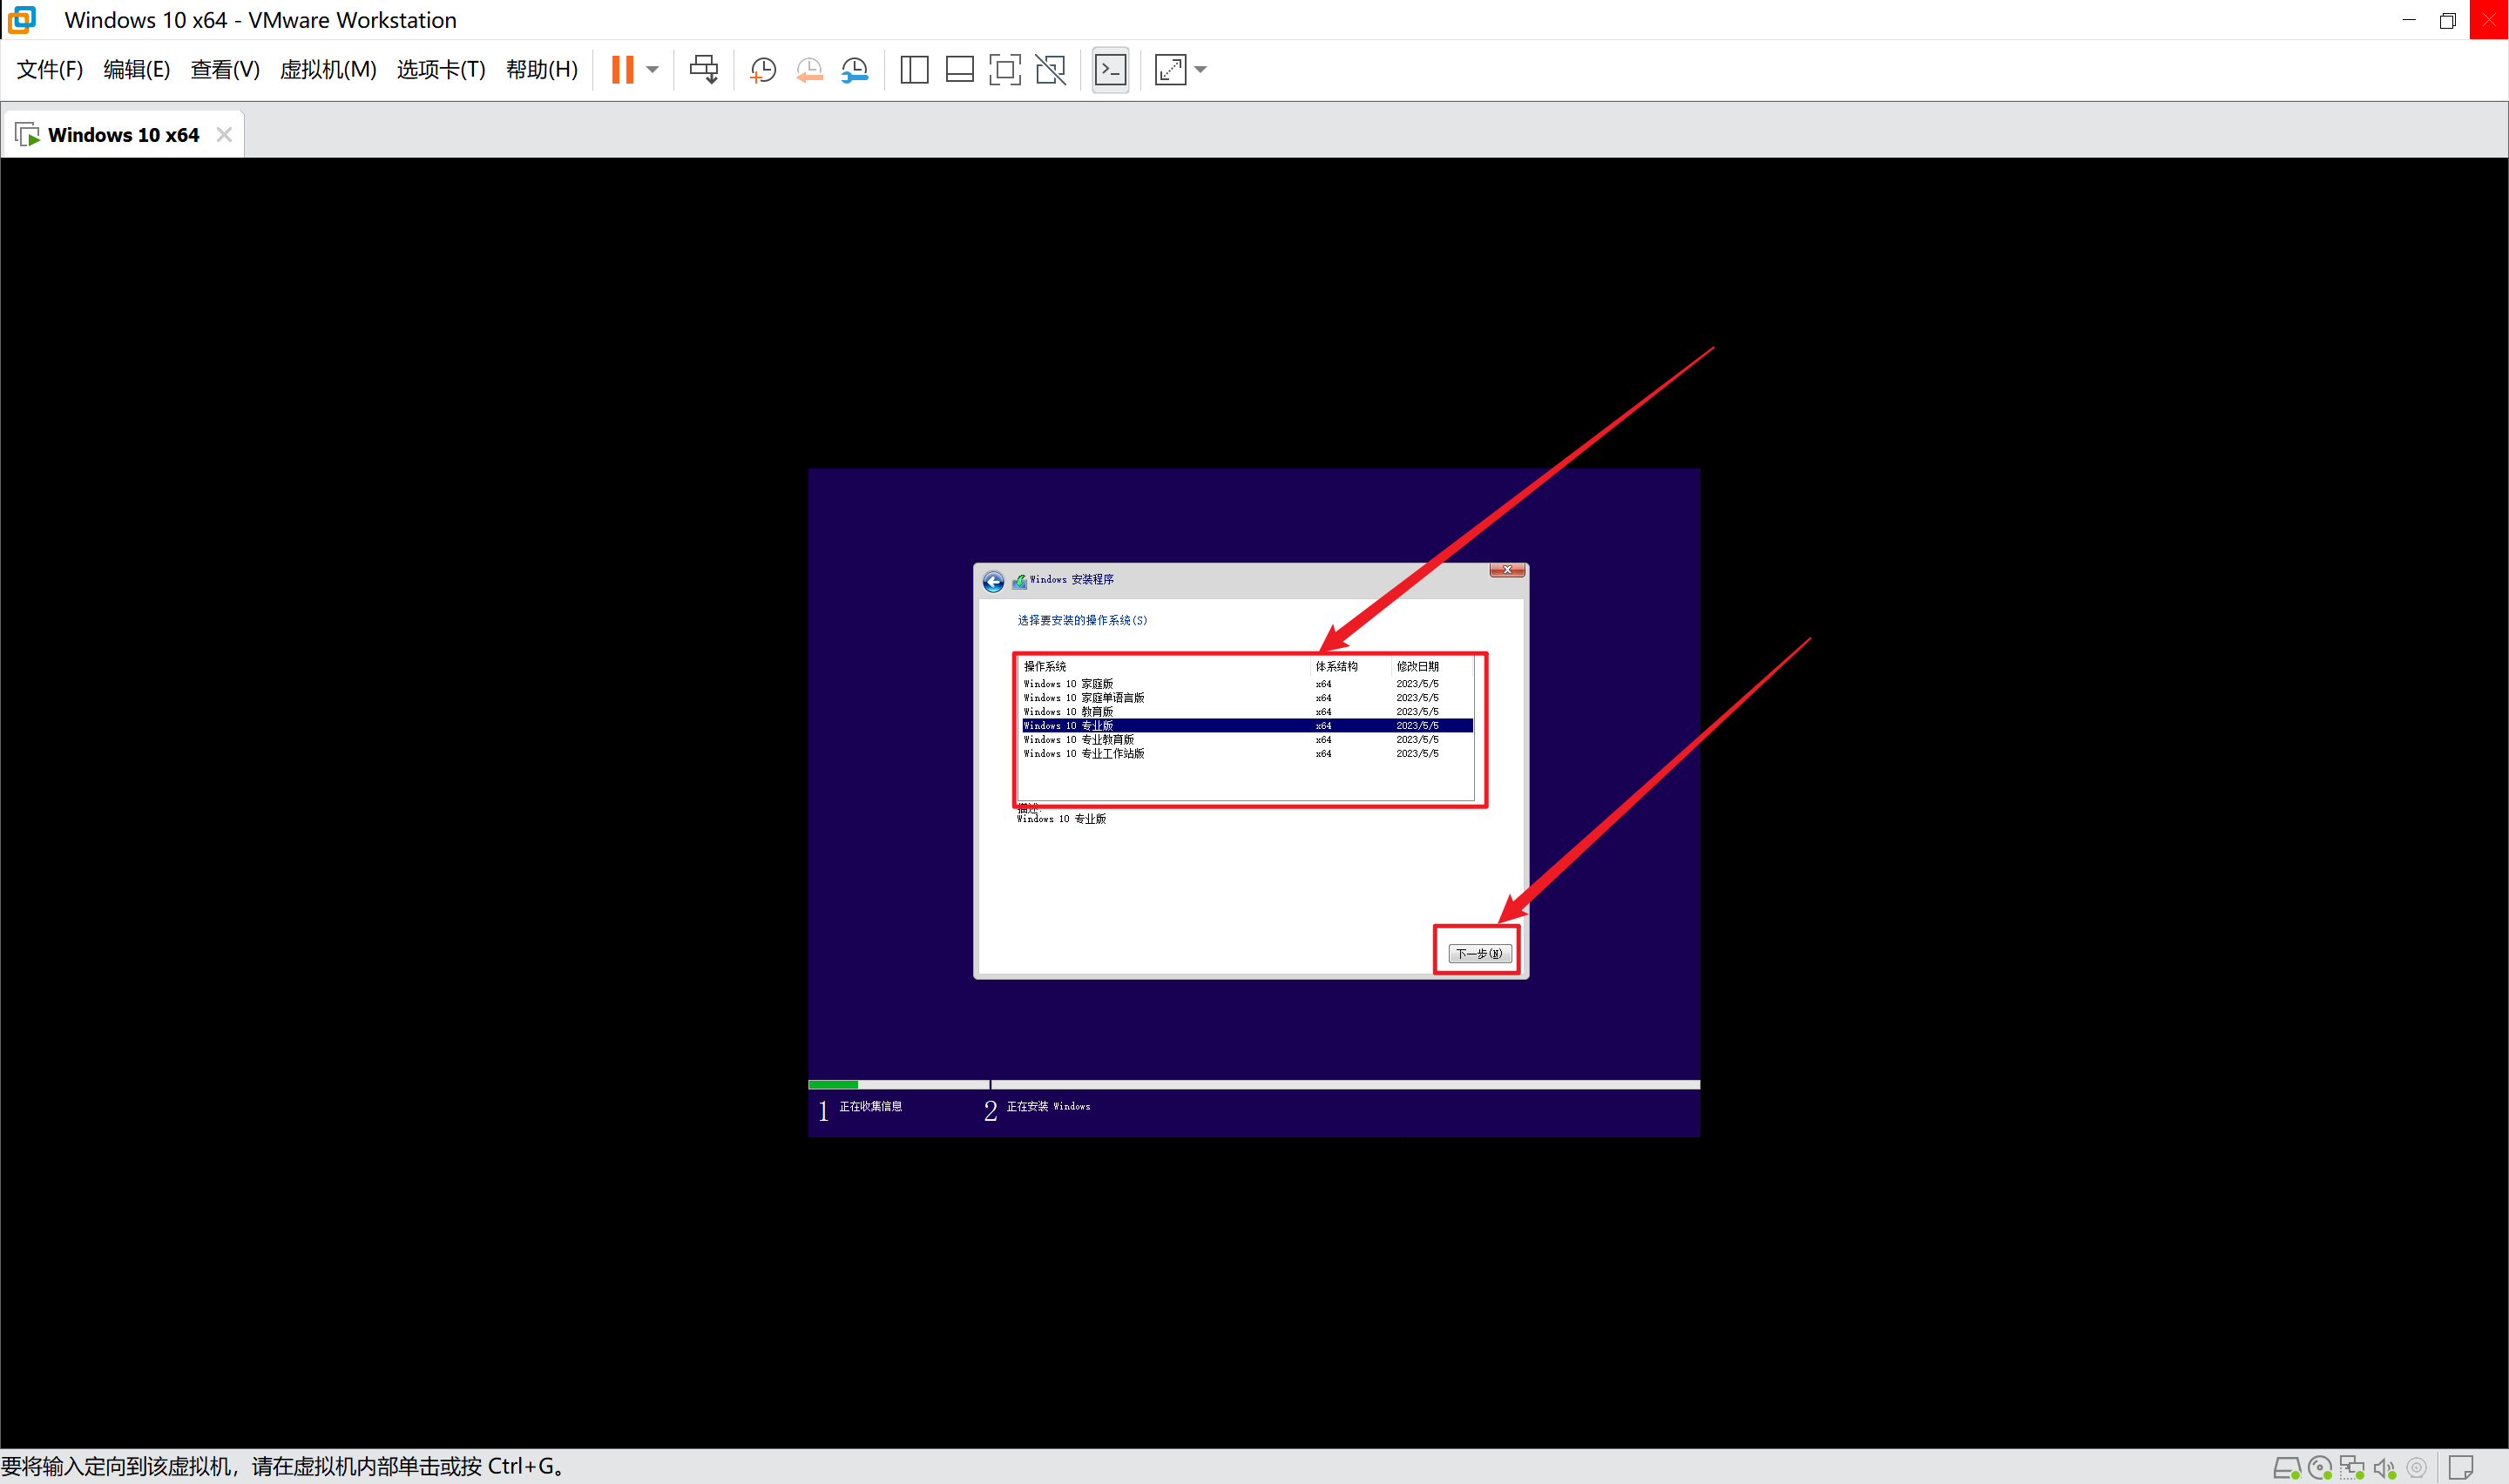Expand the stretch guest dropdown arrow
This screenshot has width=2509, height=1484.
(x=1201, y=70)
